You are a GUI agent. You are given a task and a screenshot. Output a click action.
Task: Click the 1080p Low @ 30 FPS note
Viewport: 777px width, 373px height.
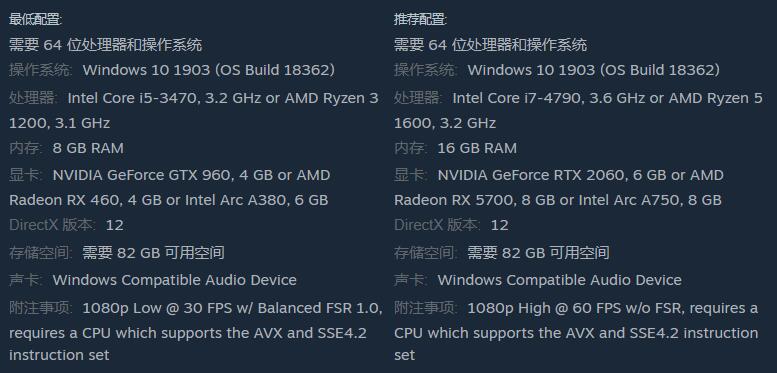[232, 308]
